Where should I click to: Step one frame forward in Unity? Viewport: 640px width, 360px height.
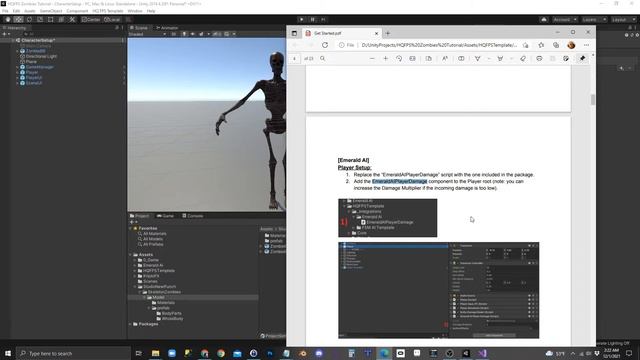pyautogui.click(x=323, y=19)
